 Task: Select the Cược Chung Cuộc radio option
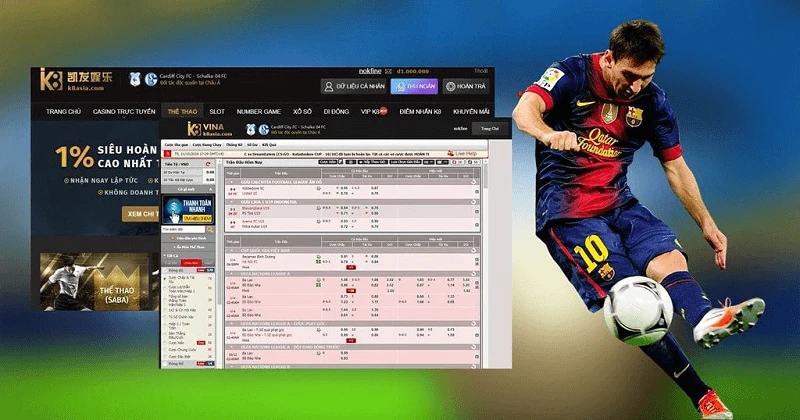[x=165, y=350]
